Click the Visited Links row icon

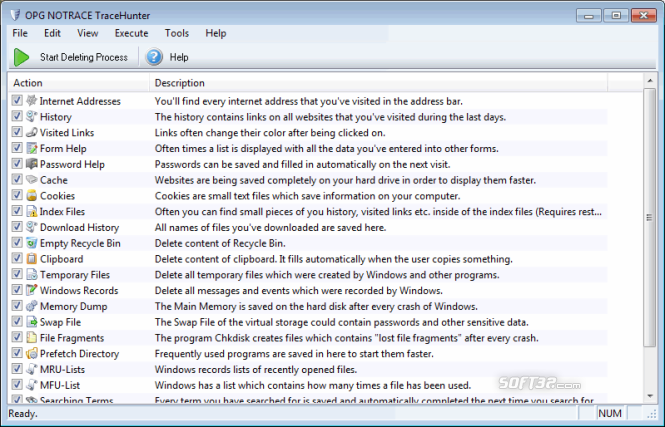(32, 132)
